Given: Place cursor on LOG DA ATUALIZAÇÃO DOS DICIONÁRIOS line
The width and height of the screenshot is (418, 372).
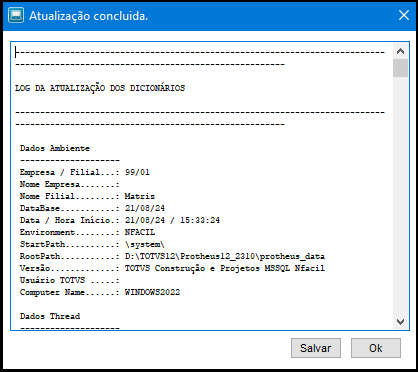Looking at the screenshot, I should (x=100, y=88).
